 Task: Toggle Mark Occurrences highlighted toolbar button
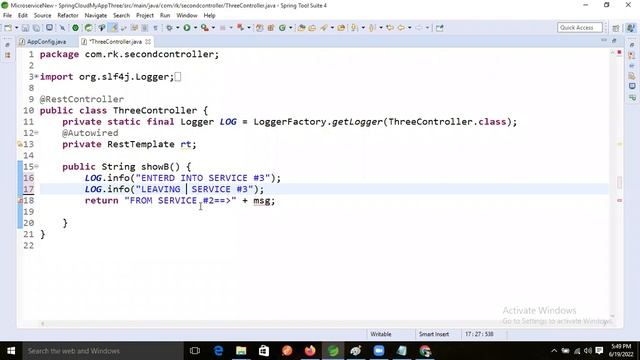click(114, 28)
